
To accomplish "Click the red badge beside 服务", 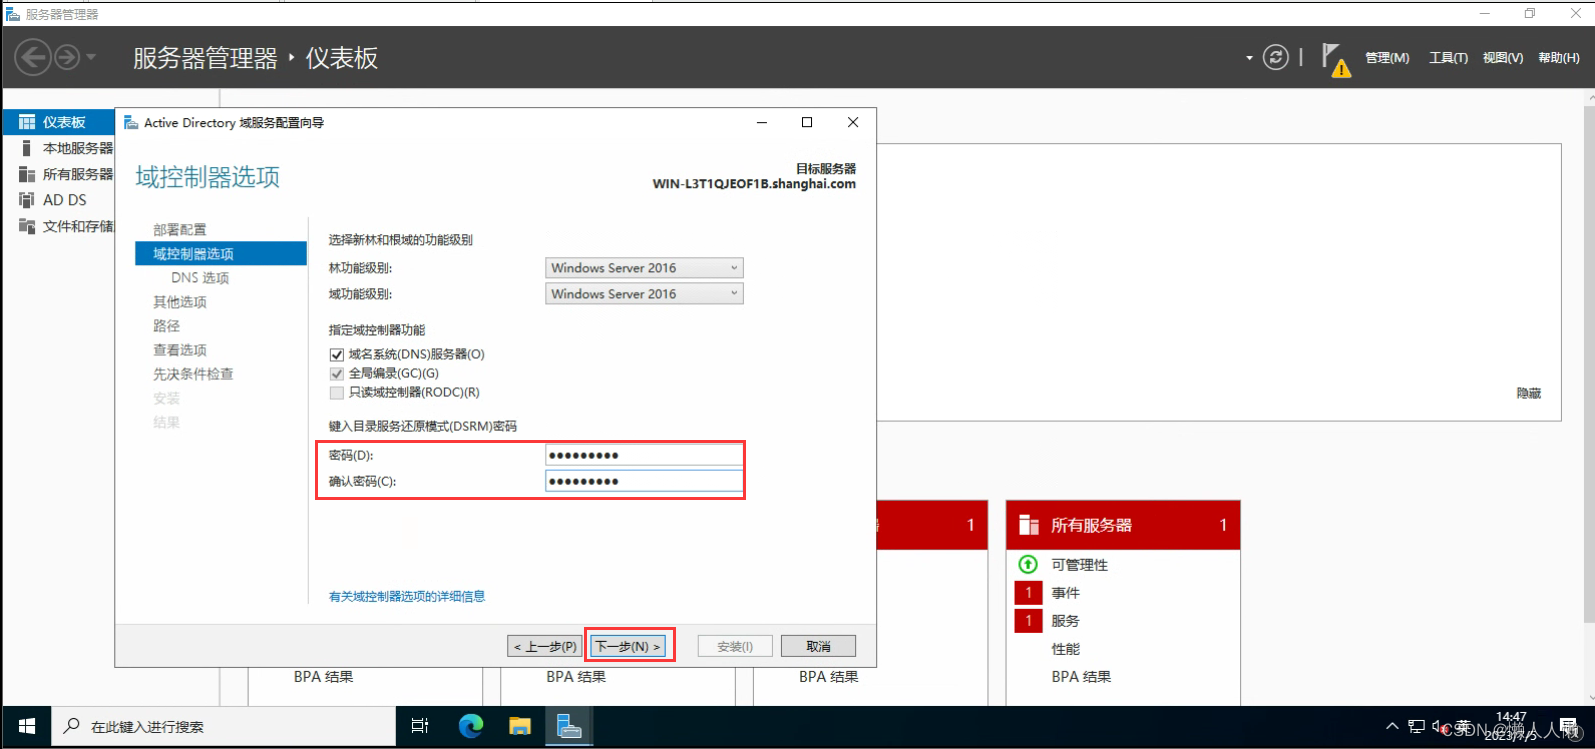I will click(1028, 620).
